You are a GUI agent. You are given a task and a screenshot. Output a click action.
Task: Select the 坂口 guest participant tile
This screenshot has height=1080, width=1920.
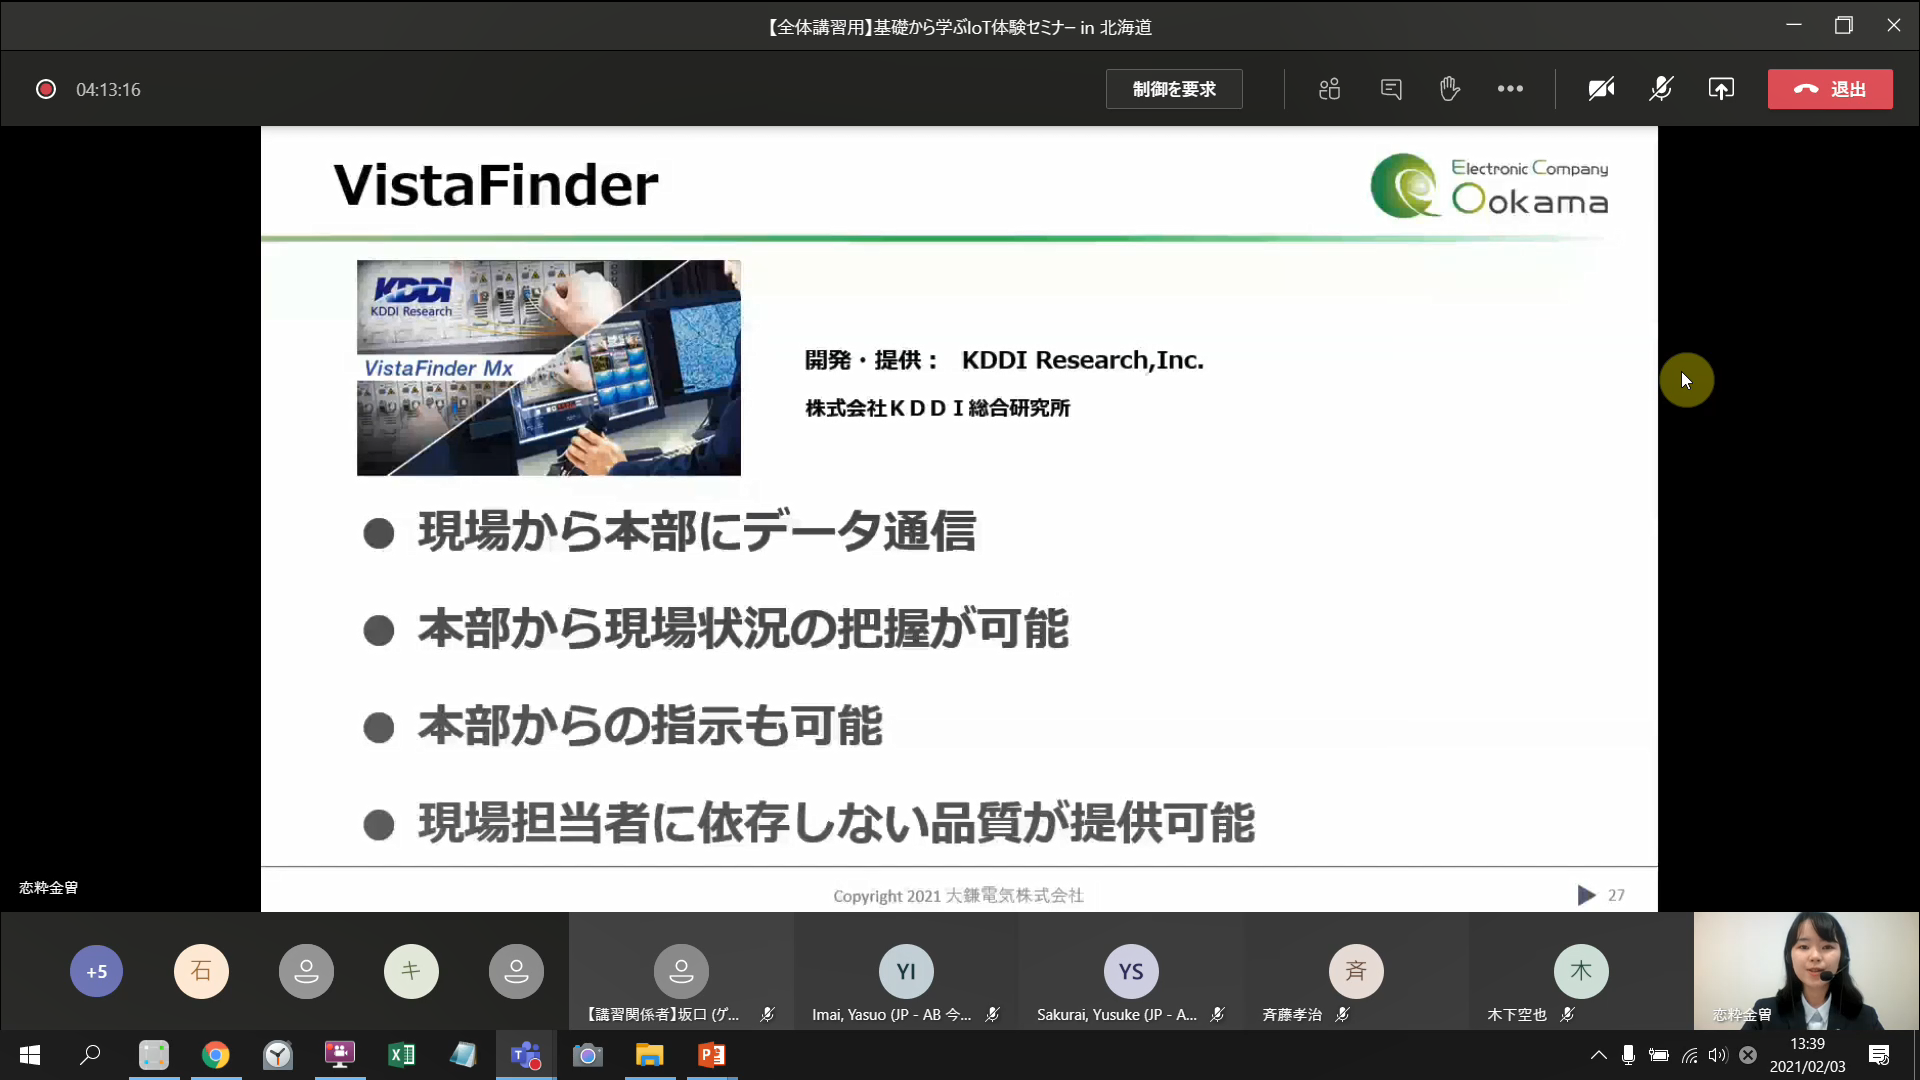pos(681,971)
